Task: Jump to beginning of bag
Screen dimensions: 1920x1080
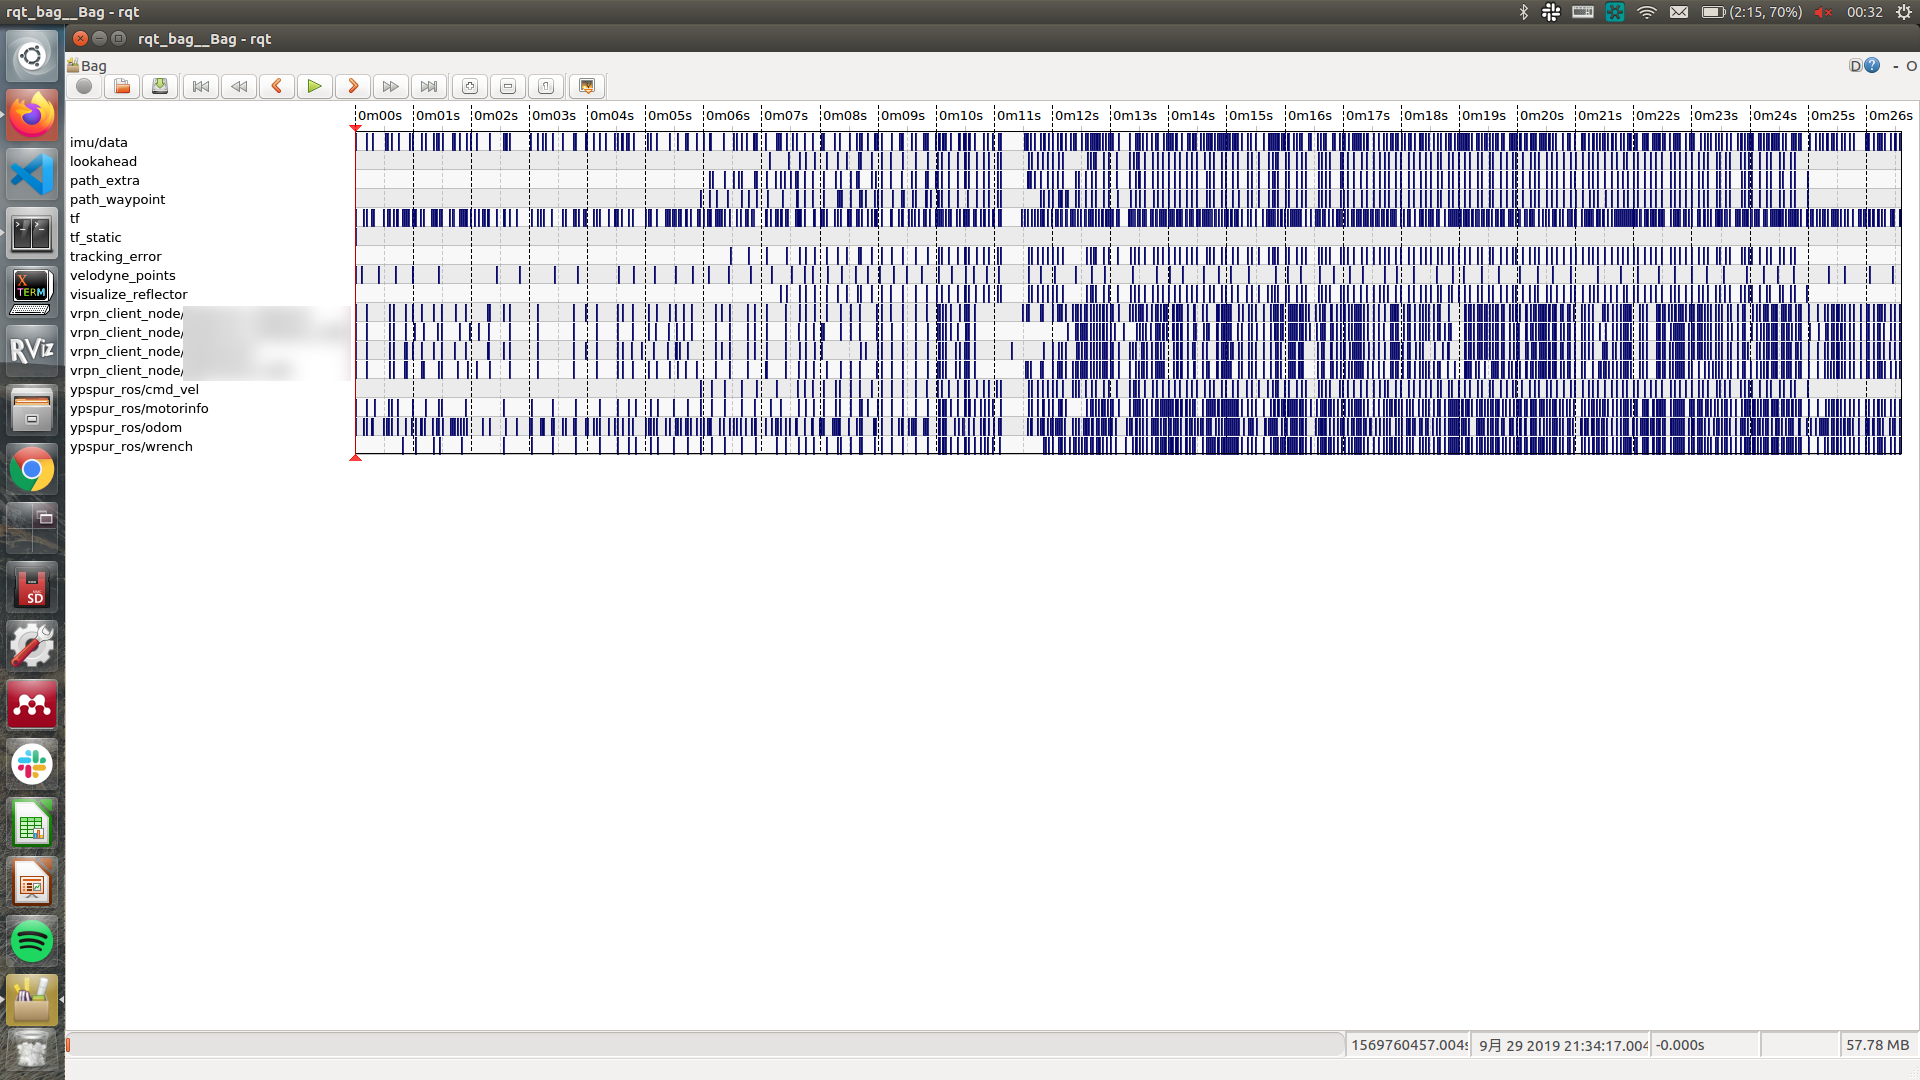Action: point(200,86)
